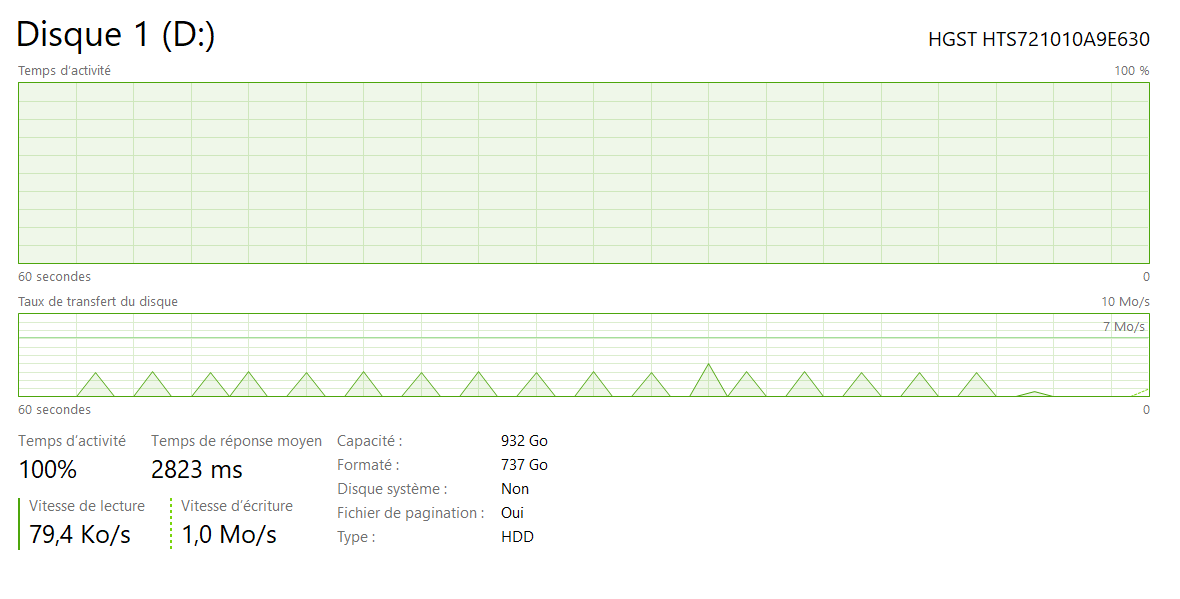Click inside the disk transfer rate graph
Image resolution: width=1180 pixels, height=599 pixels.
point(583,355)
